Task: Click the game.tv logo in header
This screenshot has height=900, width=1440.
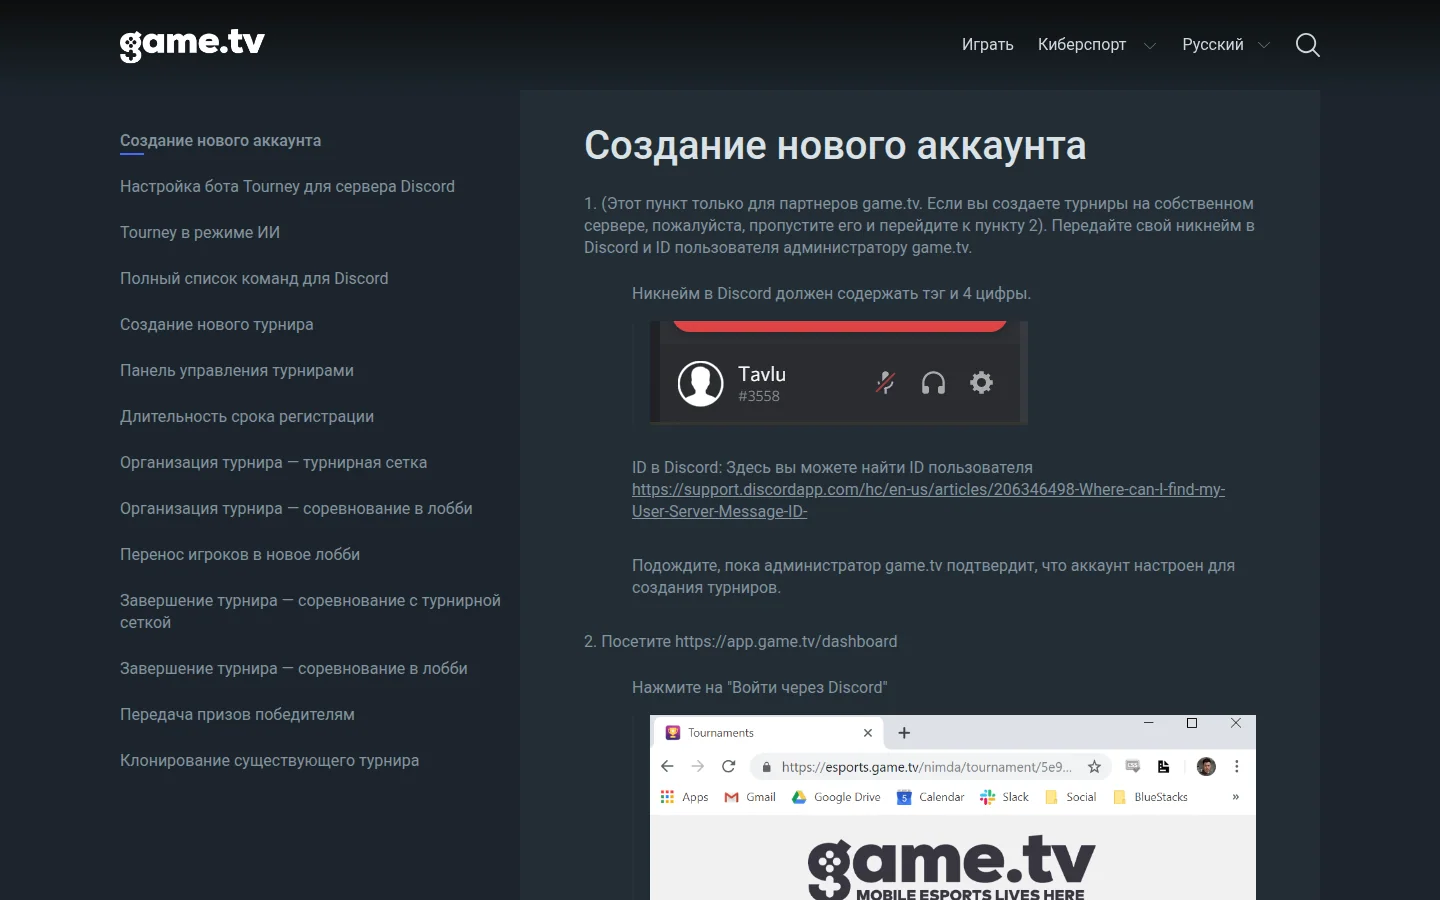Action: point(192,44)
